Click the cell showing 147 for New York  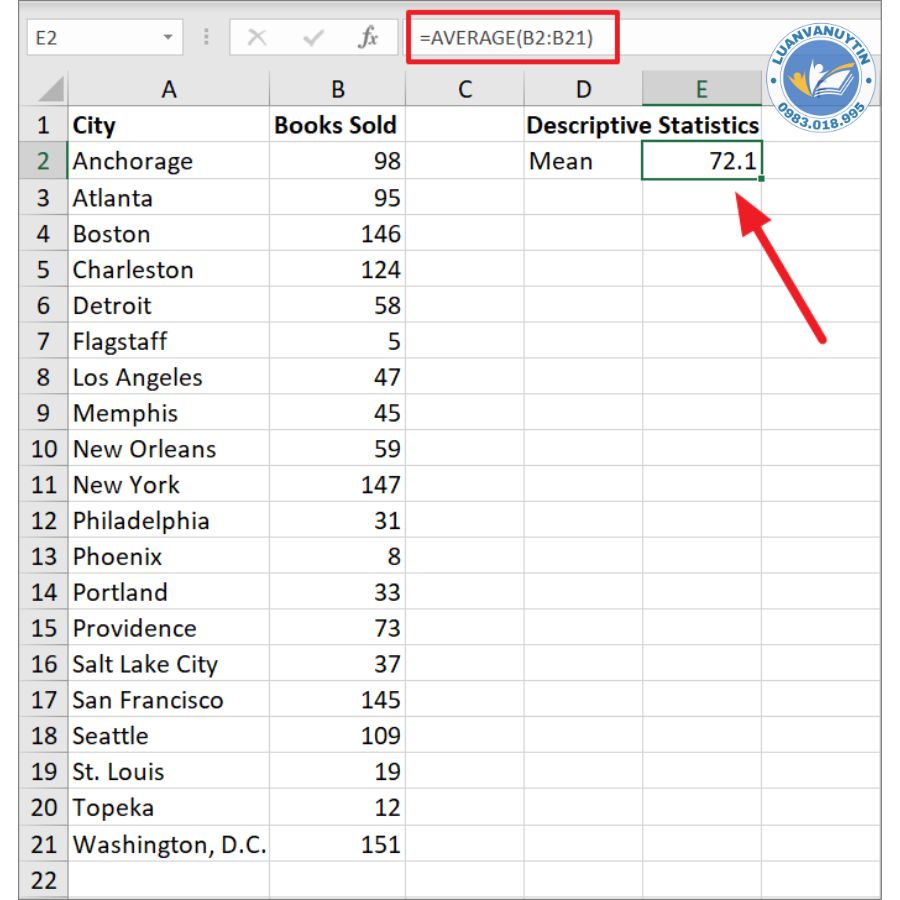point(337,485)
